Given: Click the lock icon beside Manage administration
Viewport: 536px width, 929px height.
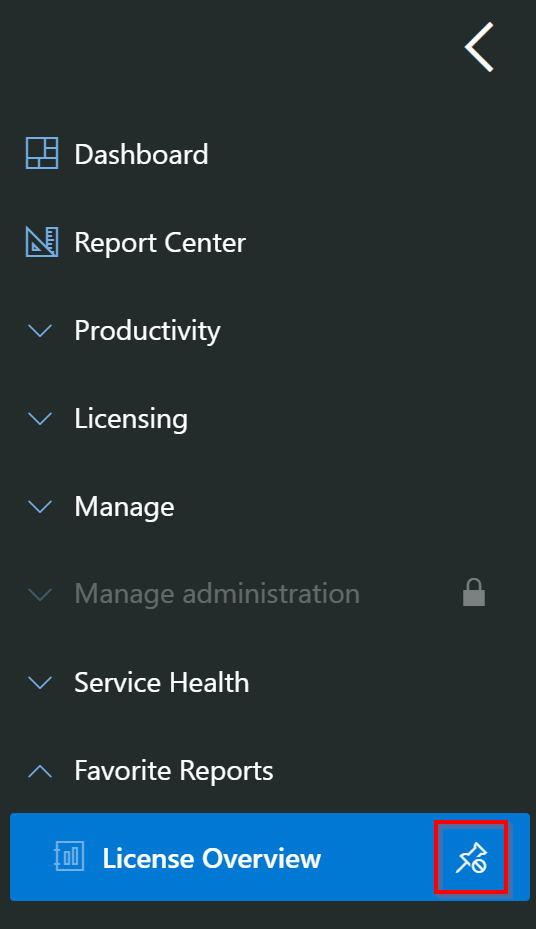Looking at the screenshot, I should click(474, 592).
